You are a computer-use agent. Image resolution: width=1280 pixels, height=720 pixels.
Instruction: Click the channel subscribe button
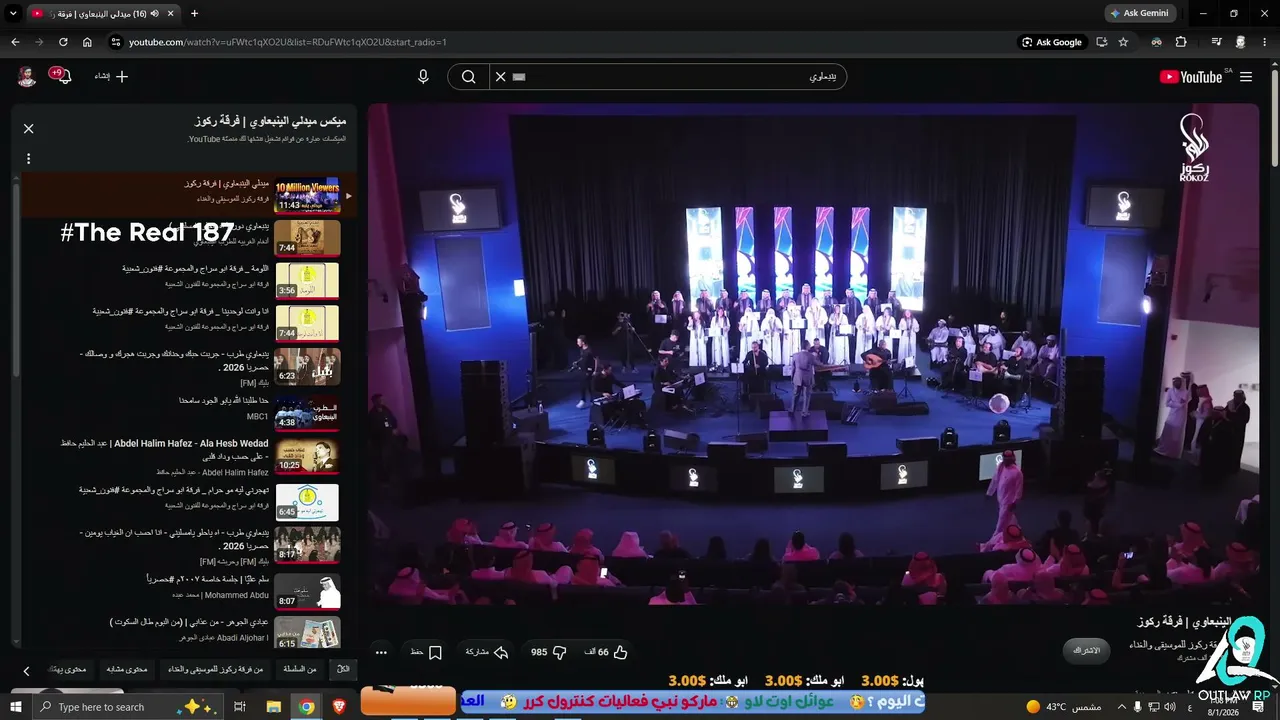pos(1086,651)
